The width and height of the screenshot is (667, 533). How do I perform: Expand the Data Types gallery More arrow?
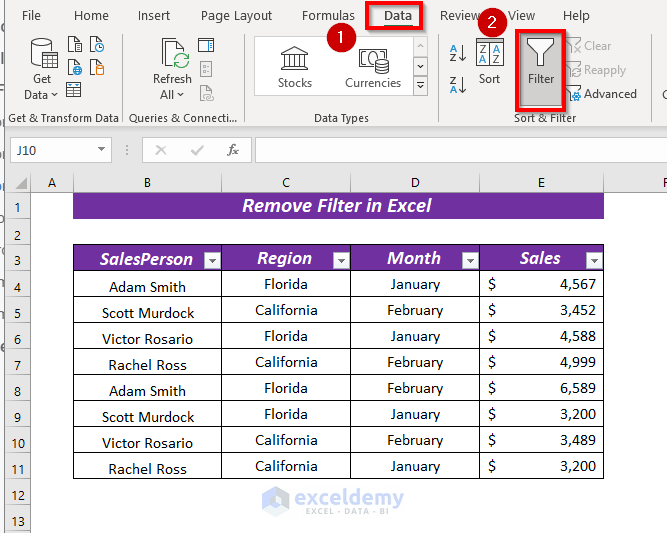[x=420, y=86]
